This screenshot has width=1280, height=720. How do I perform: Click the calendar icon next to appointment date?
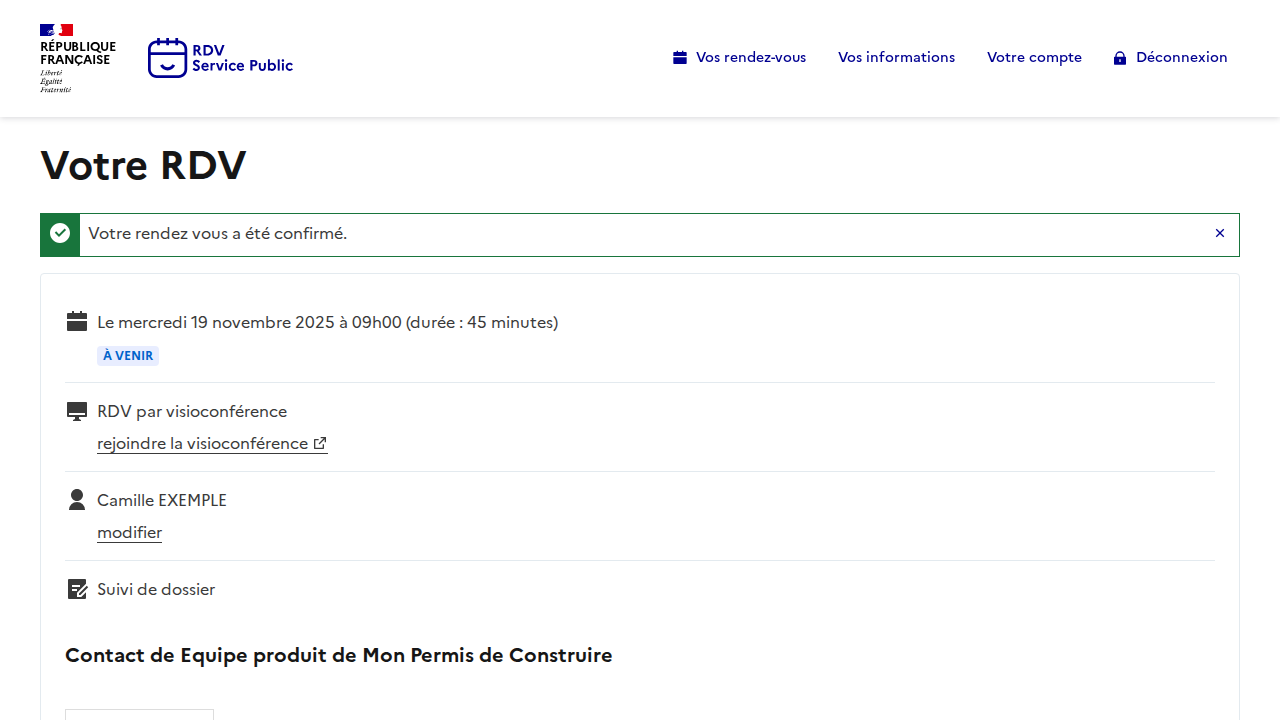pyautogui.click(x=77, y=322)
